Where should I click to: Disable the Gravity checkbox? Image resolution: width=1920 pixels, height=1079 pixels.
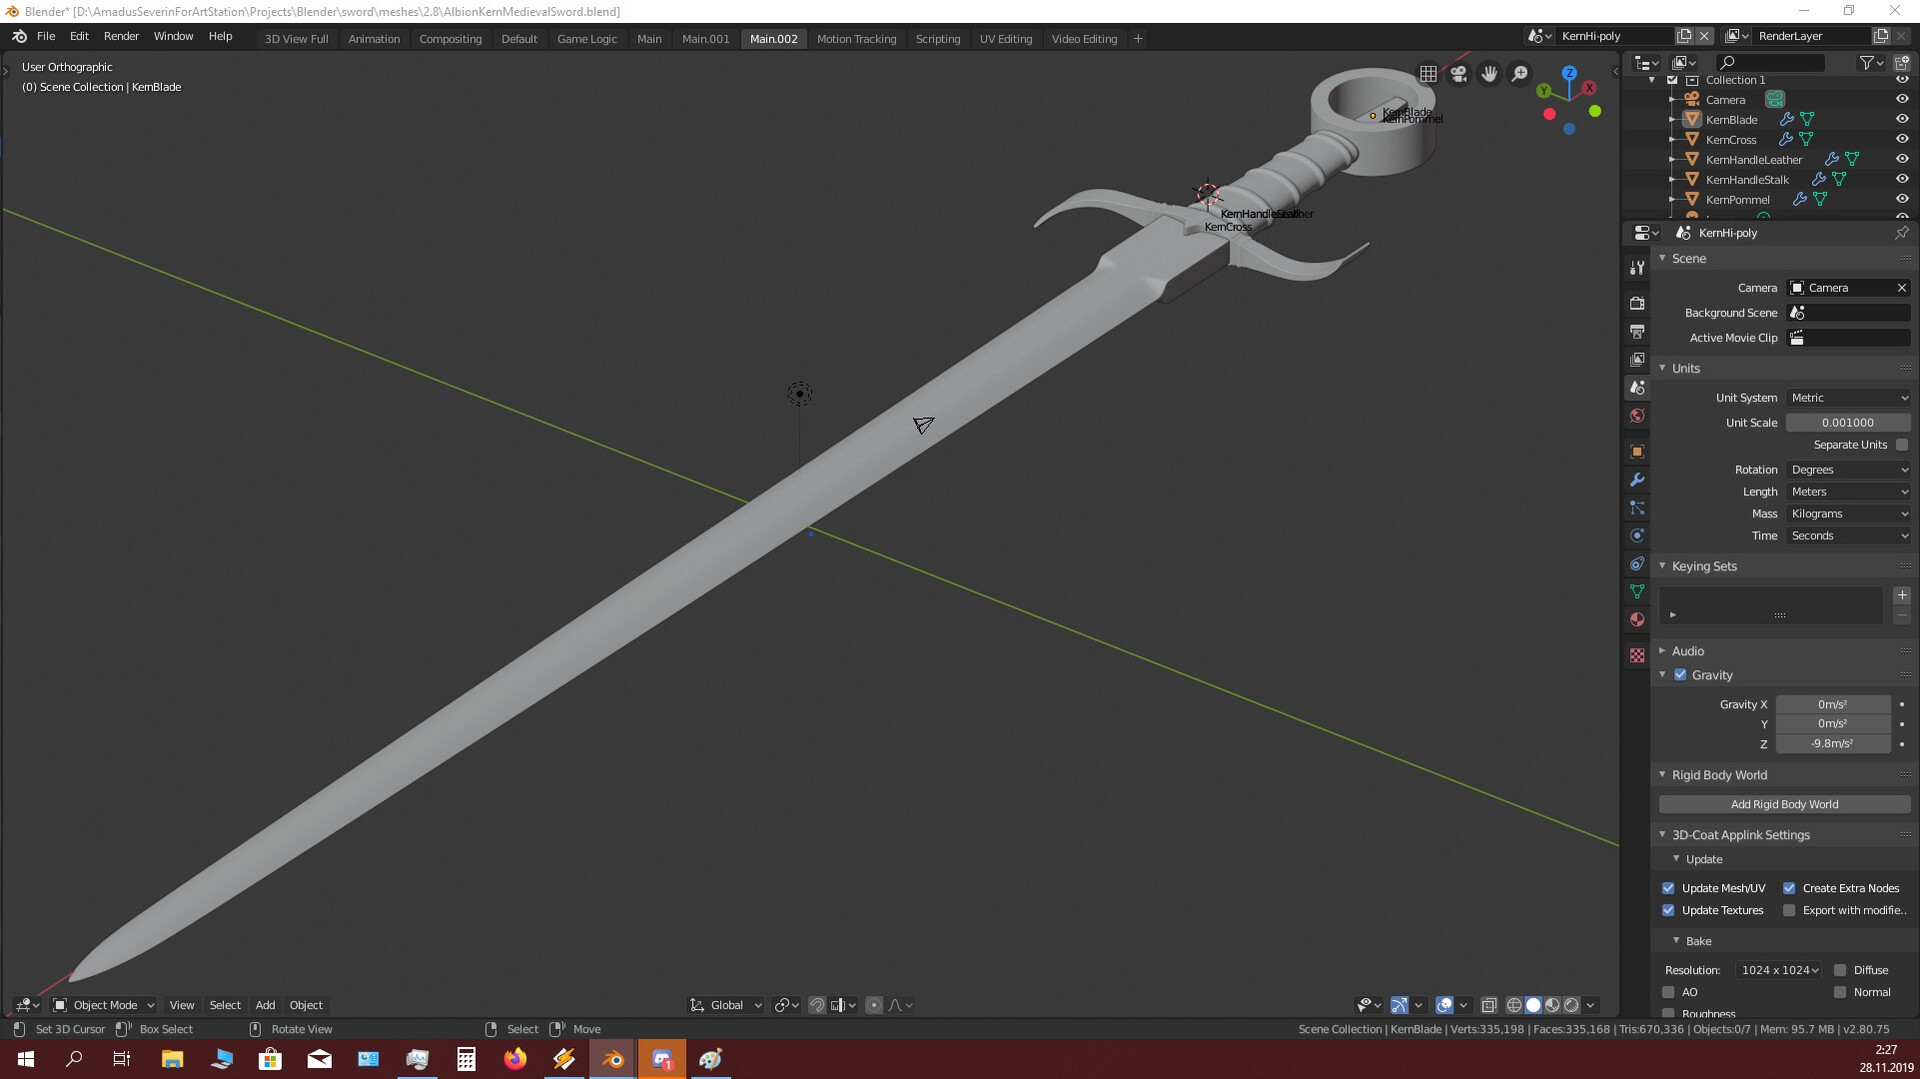tap(1680, 675)
